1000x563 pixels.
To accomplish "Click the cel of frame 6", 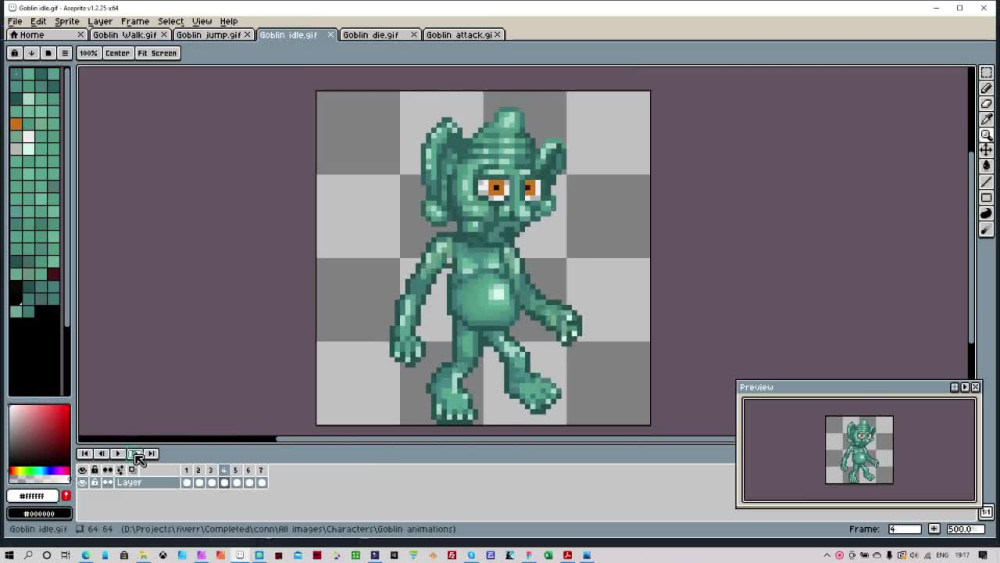I will pos(249,483).
